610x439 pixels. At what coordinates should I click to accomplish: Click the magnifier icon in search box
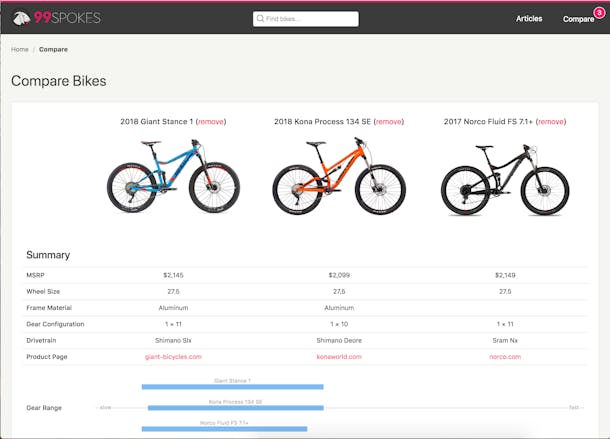(x=260, y=18)
